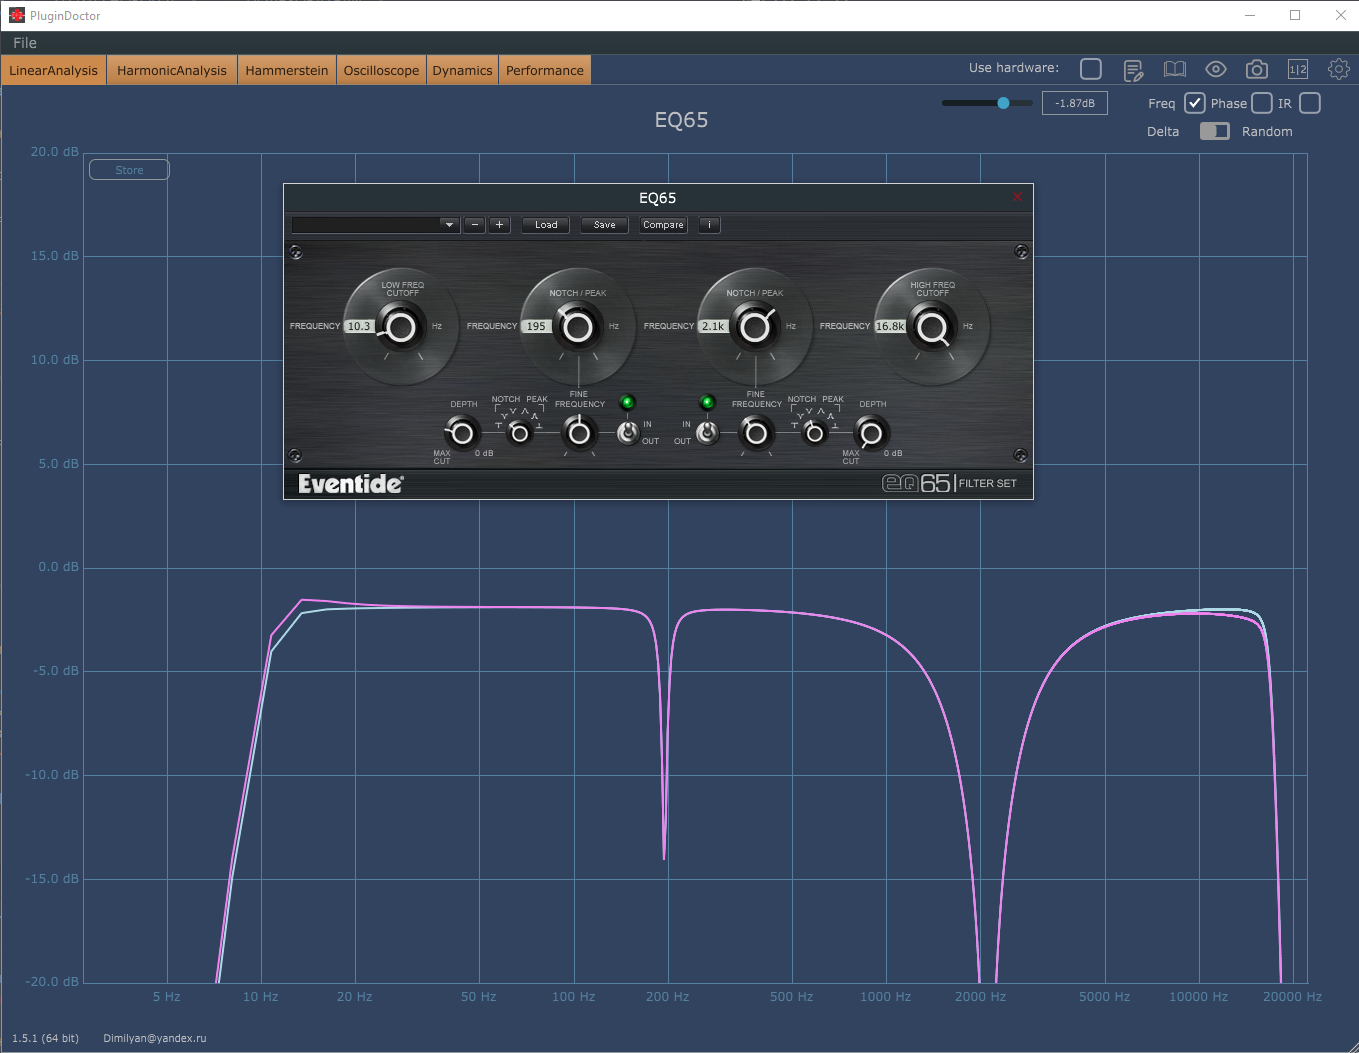Click the Eventide logo
The image size is (1359, 1053).
[351, 484]
